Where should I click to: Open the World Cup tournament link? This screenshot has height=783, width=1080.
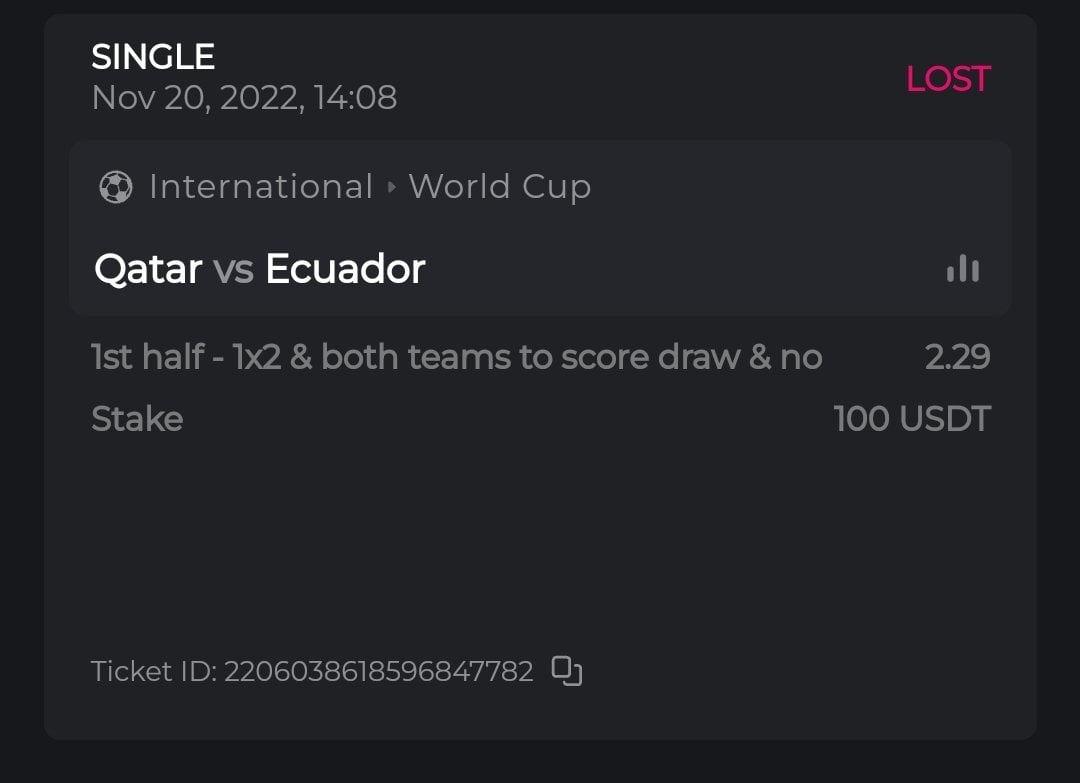(x=500, y=187)
